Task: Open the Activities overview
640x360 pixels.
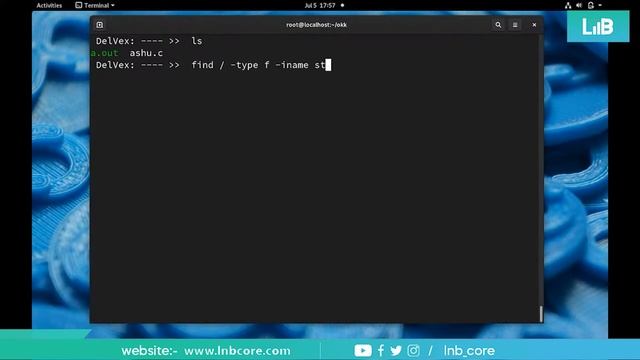Action: [x=49, y=5]
